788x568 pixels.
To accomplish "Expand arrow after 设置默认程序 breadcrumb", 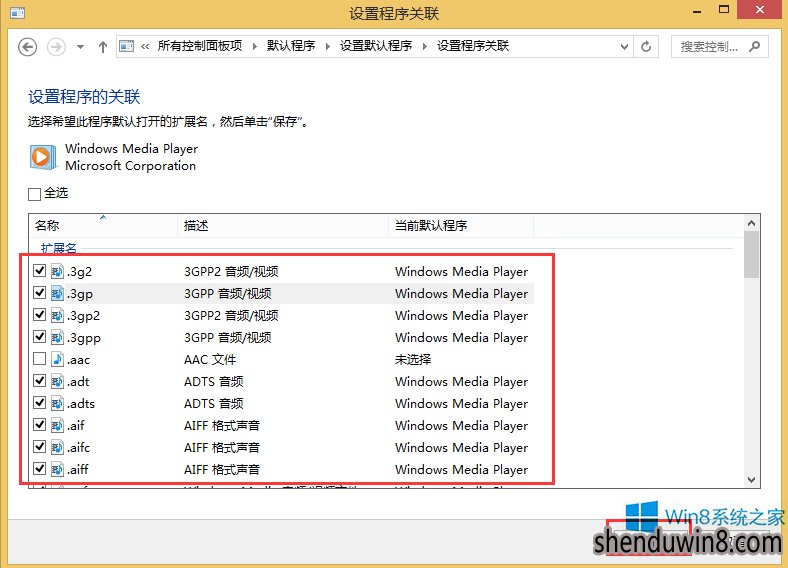I will pyautogui.click(x=424, y=47).
